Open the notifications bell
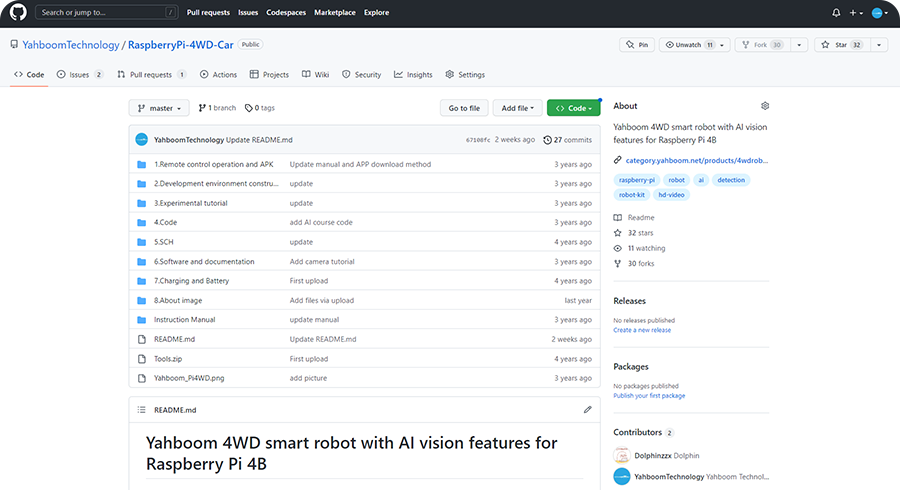The image size is (900, 490). click(836, 13)
